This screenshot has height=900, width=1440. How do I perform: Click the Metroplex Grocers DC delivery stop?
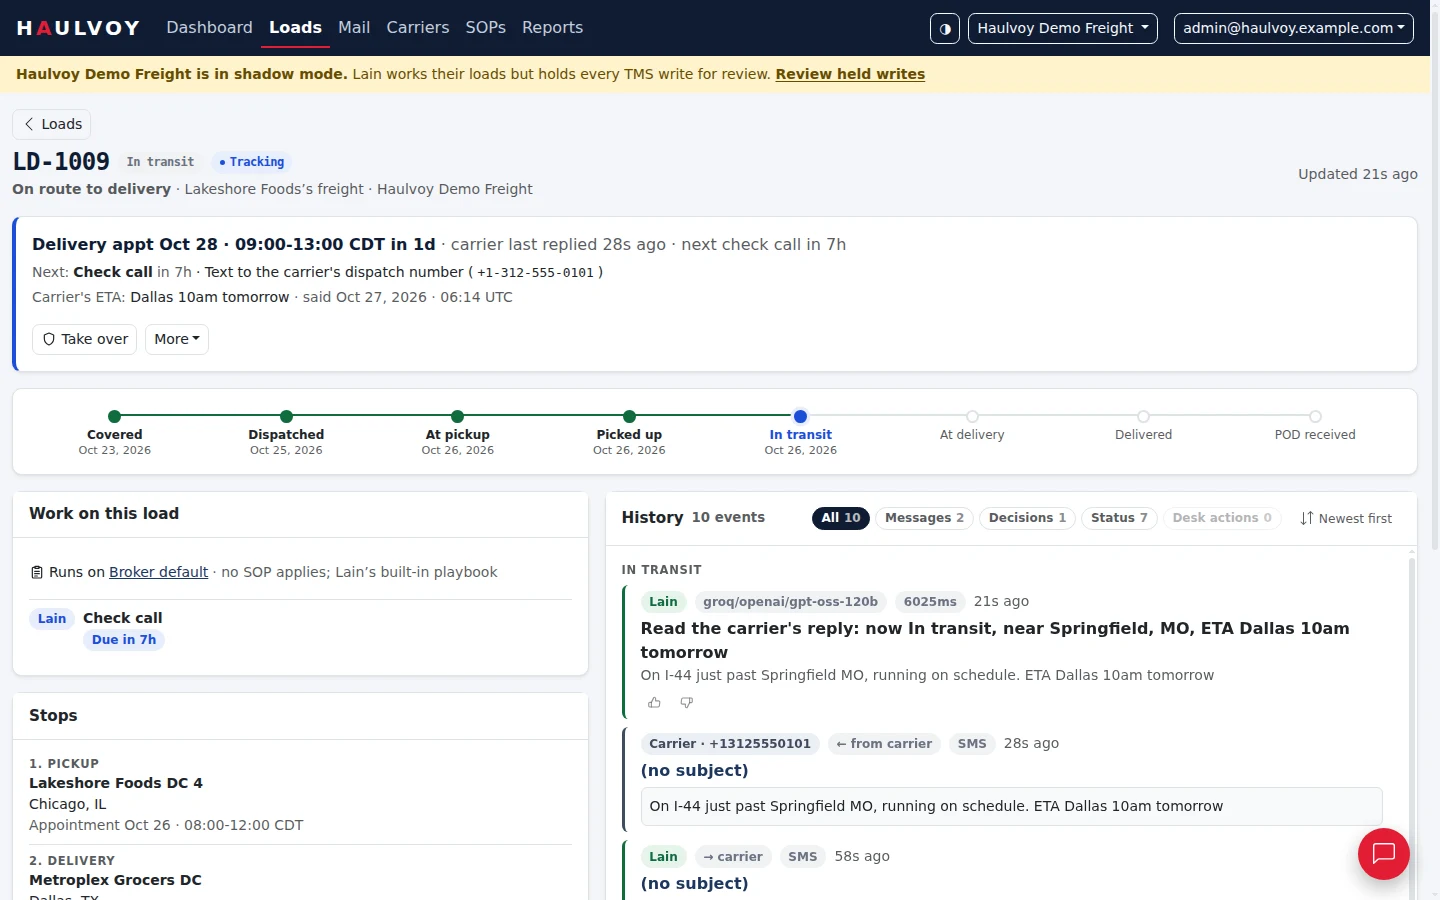point(115,880)
